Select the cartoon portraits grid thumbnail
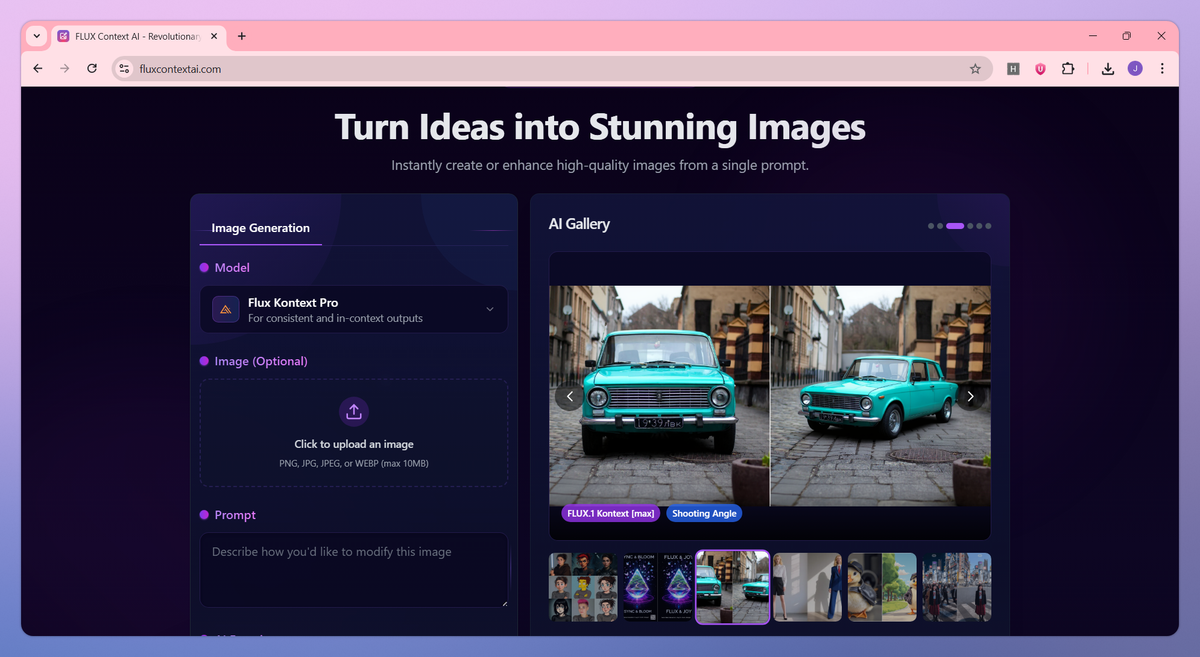 click(583, 587)
